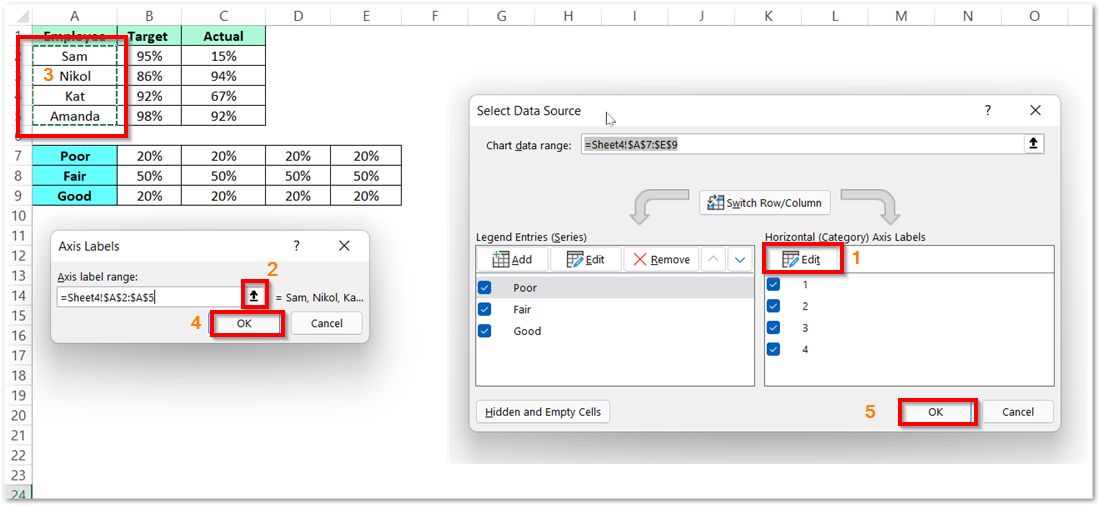
Task: Open help in Select Data Source dialog
Action: coord(988,111)
